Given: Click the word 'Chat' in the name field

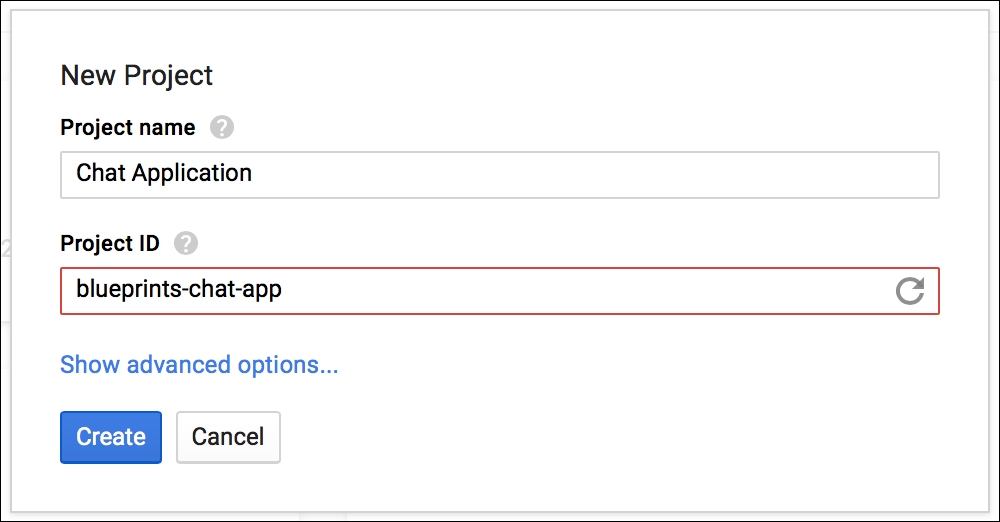Looking at the screenshot, I should pyautogui.click(x=101, y=172).
